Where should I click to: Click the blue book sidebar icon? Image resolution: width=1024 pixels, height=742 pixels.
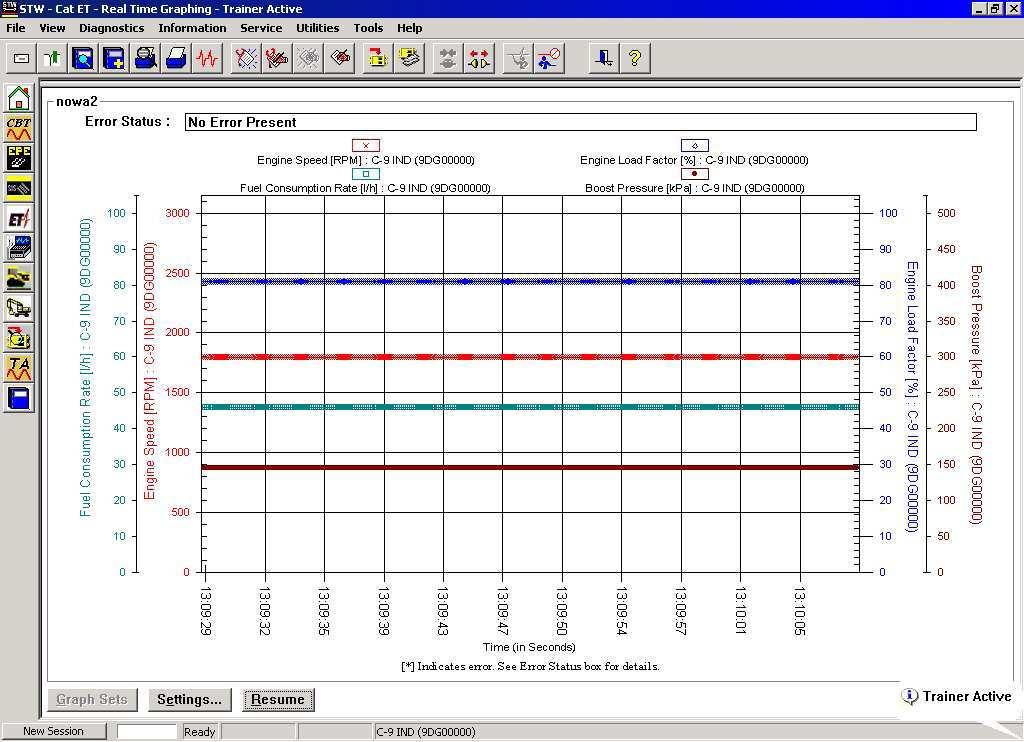tap(19, 398)
